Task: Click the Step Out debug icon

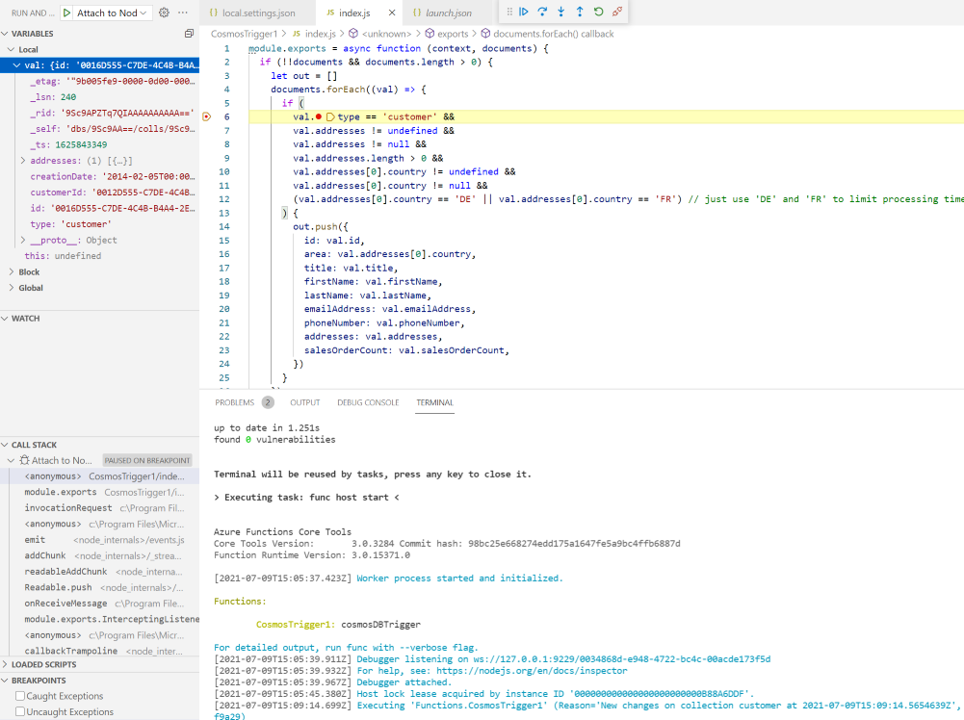Action: point(580,11)
